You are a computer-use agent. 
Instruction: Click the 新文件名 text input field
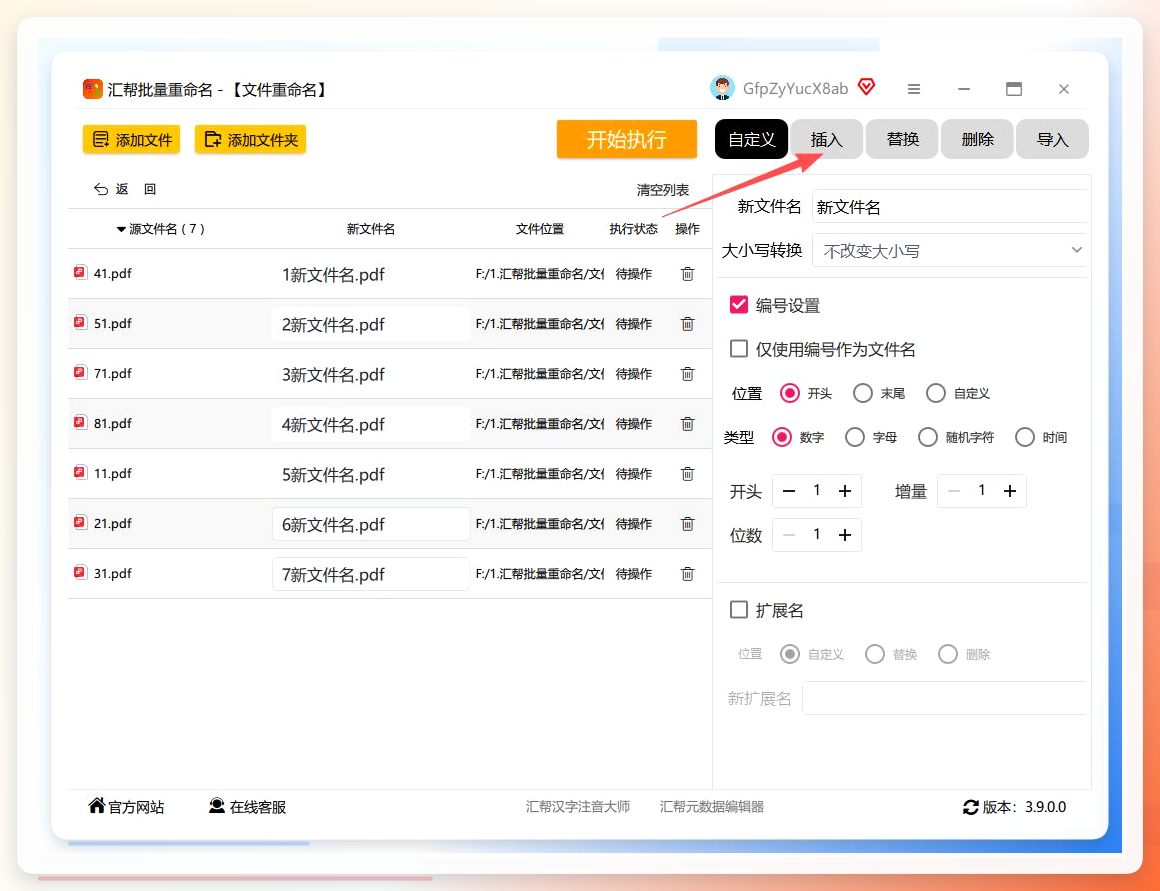coord(950,206)
